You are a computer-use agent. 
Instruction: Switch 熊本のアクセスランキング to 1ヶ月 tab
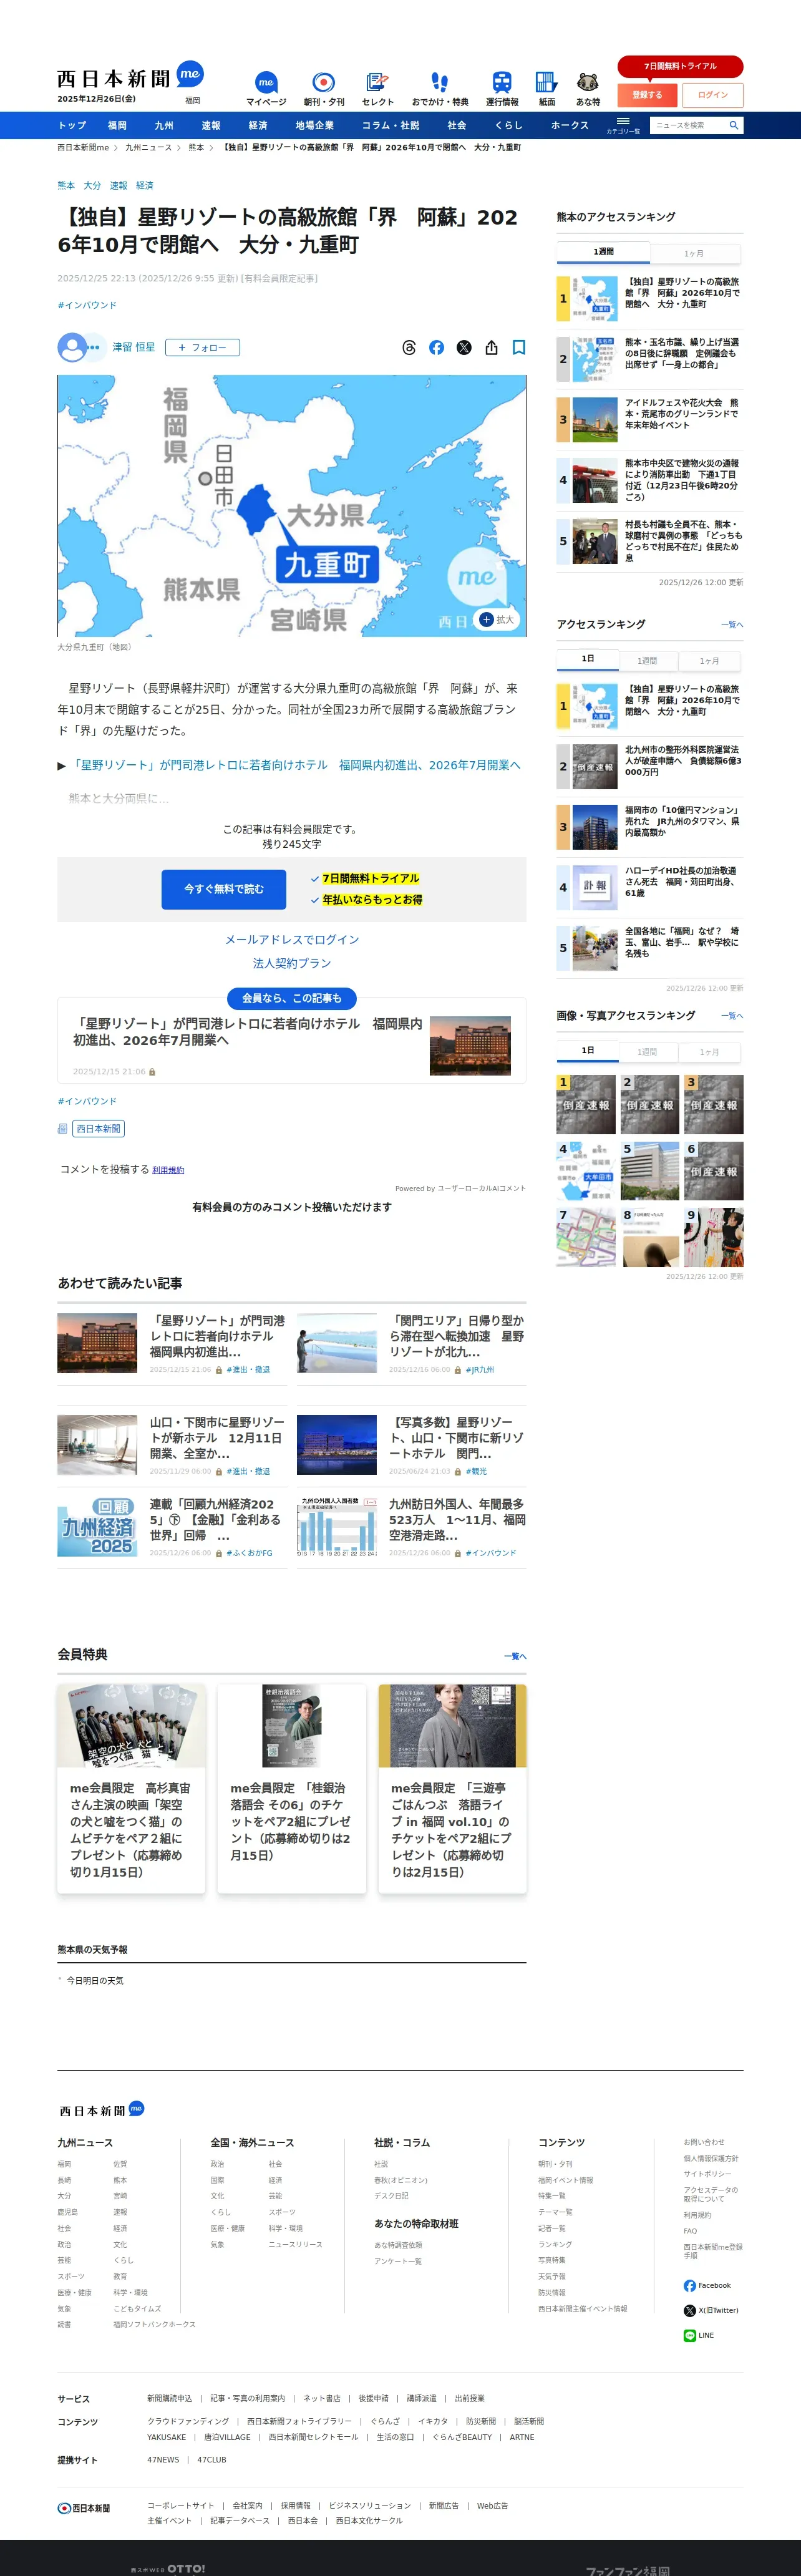click(x=694, y=253)
